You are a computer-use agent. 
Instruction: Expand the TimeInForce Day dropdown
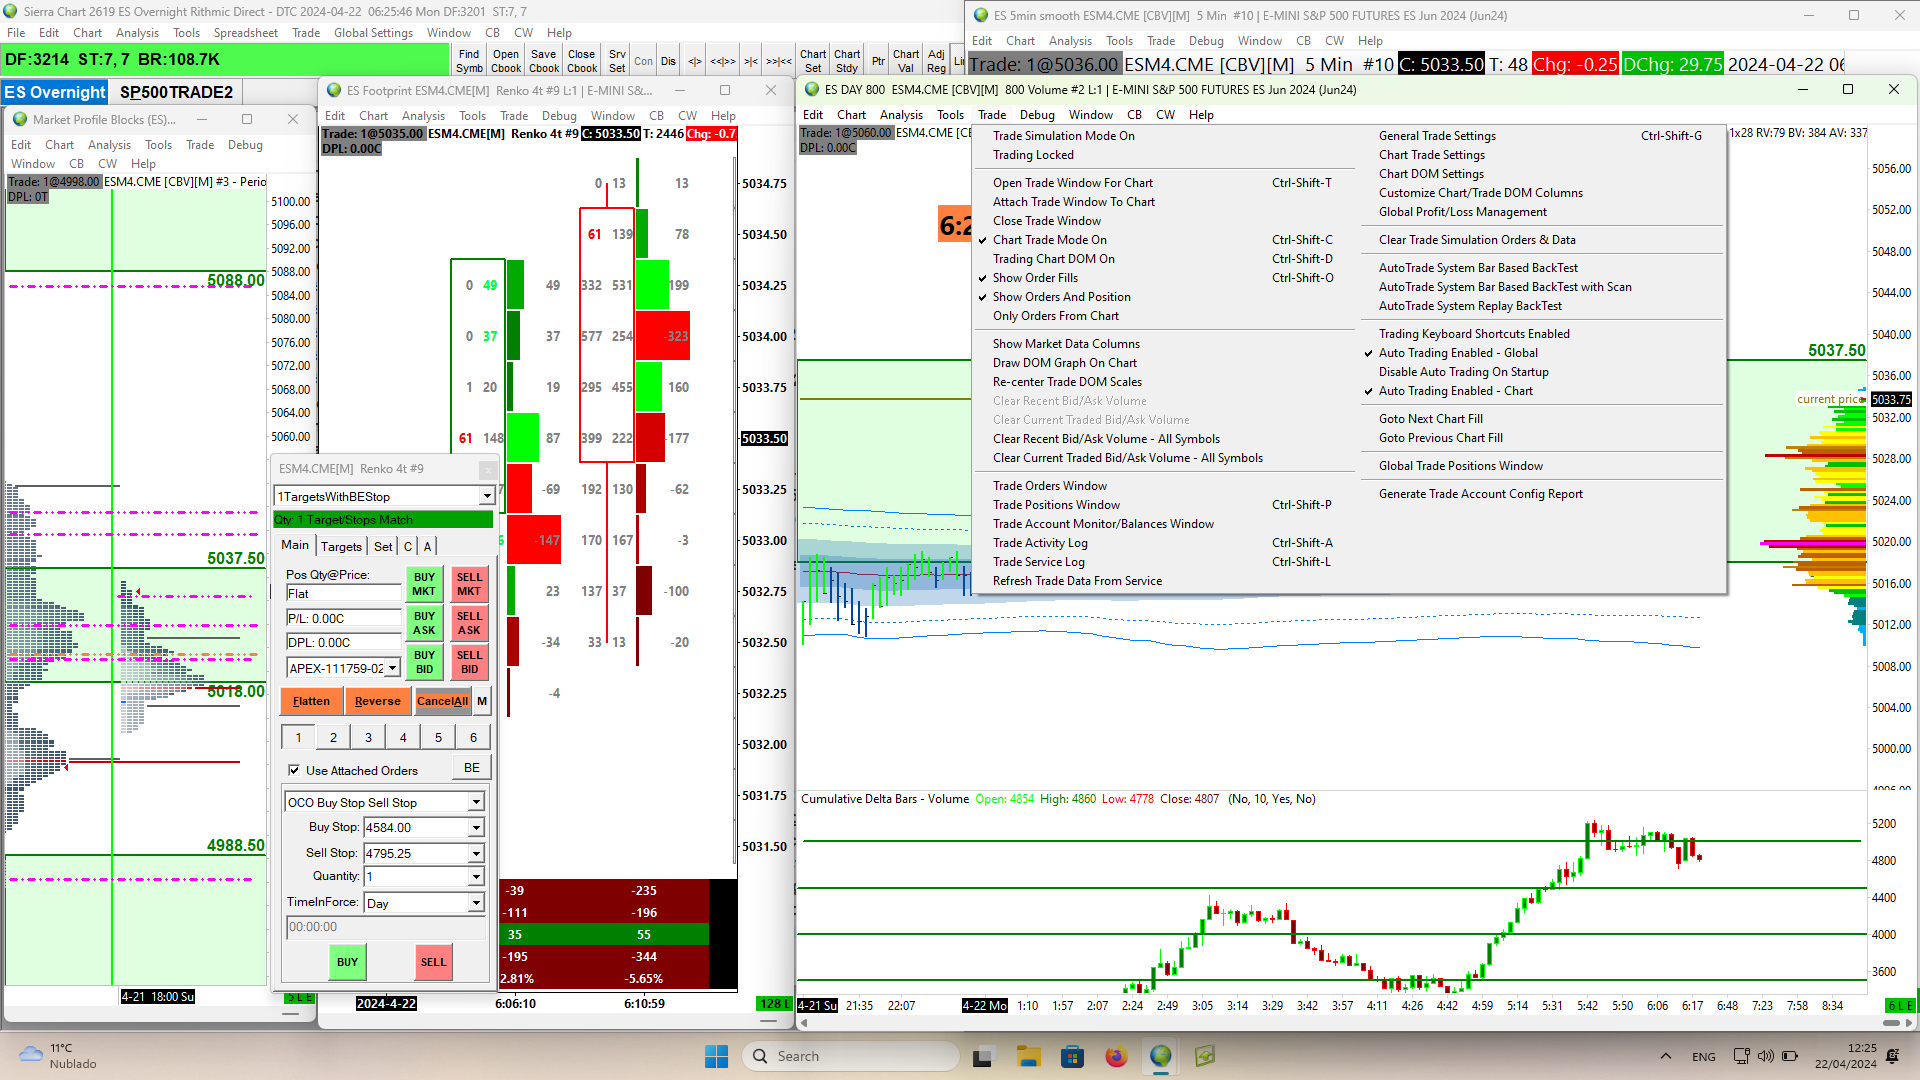pos(476,903)
